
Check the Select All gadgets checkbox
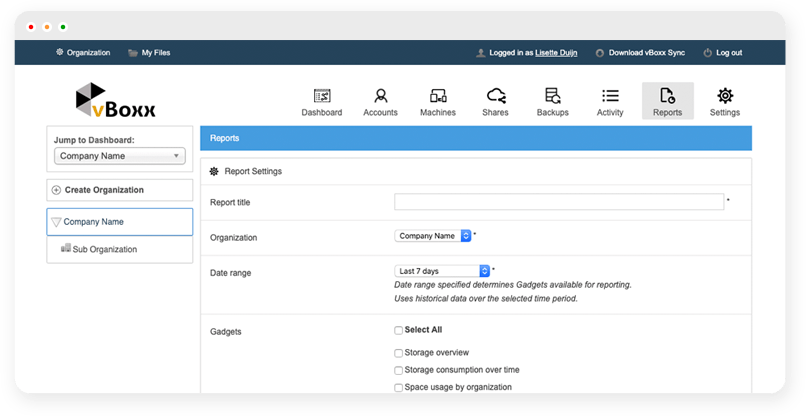click(x=399, y=330)
